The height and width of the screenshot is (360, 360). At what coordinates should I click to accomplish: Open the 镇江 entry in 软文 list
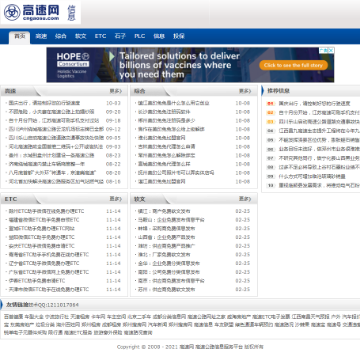(x=164, y=211)
